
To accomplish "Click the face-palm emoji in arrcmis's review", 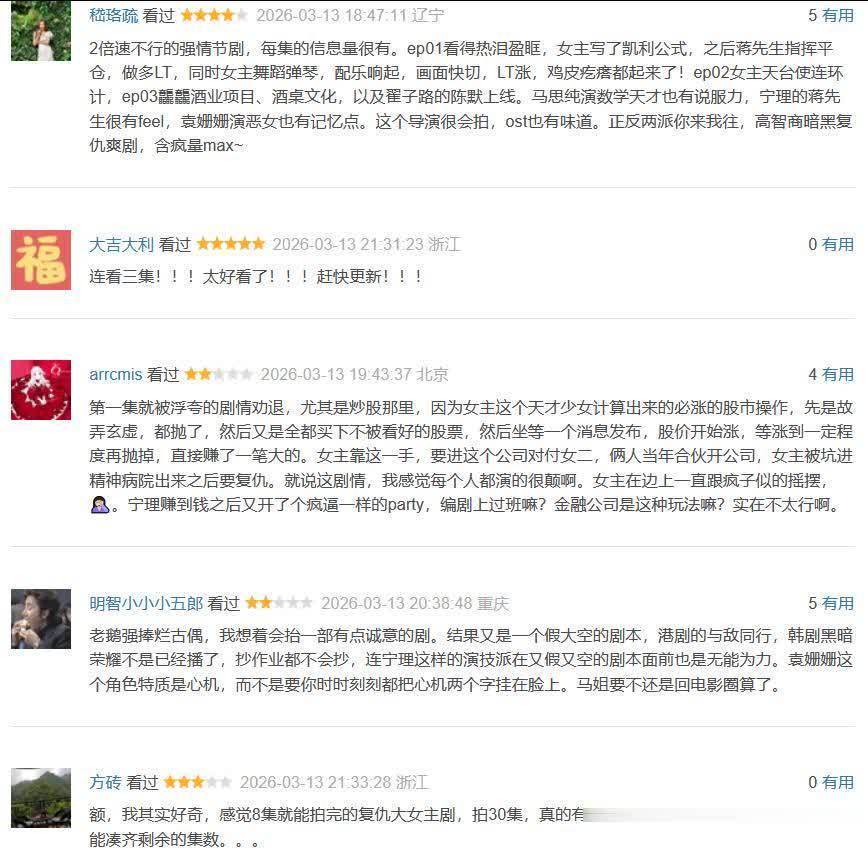I will pos(100,505).
